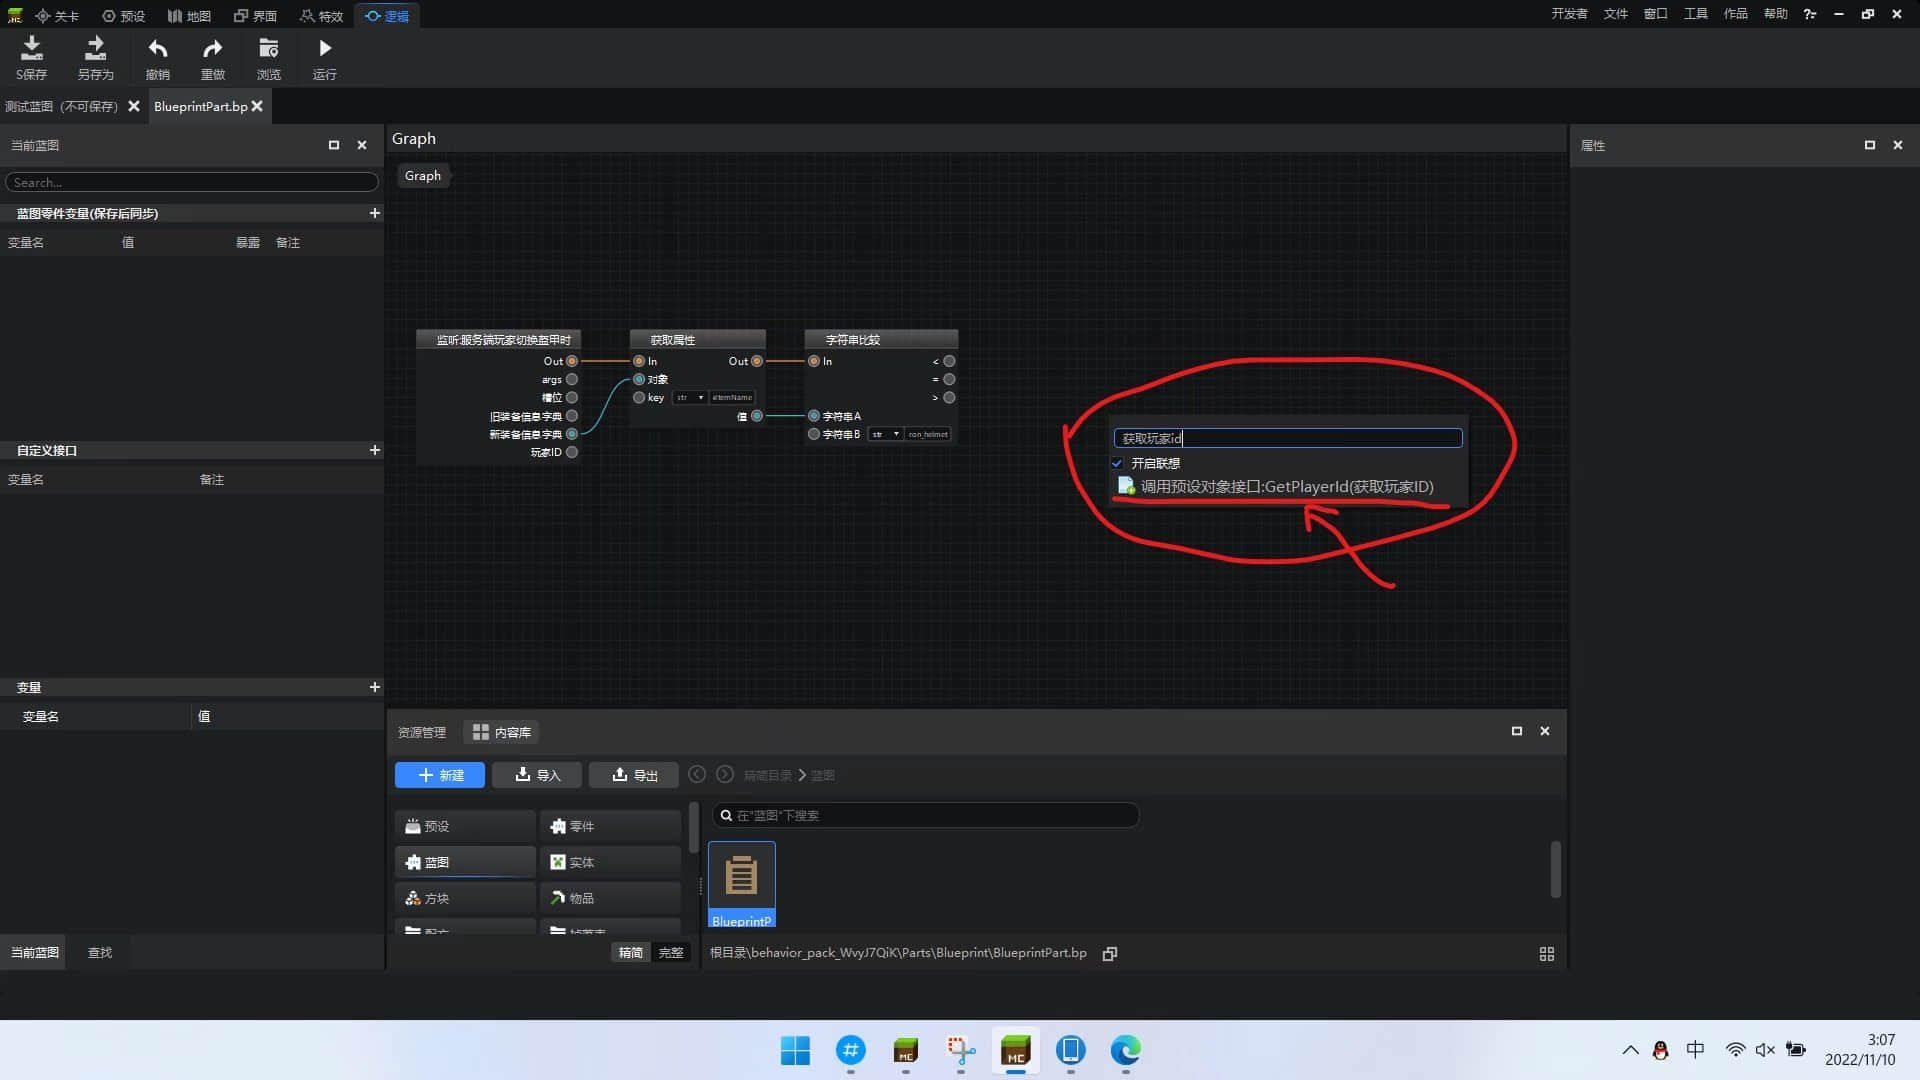Open the 地图 editor tab
Viewport: 1920px width, 1080px height.
[189, 16]
